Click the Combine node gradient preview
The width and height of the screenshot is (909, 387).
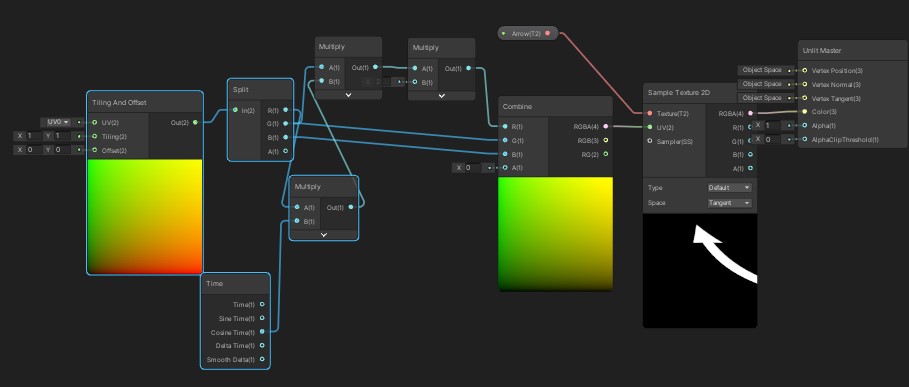[x=555, y=234]
